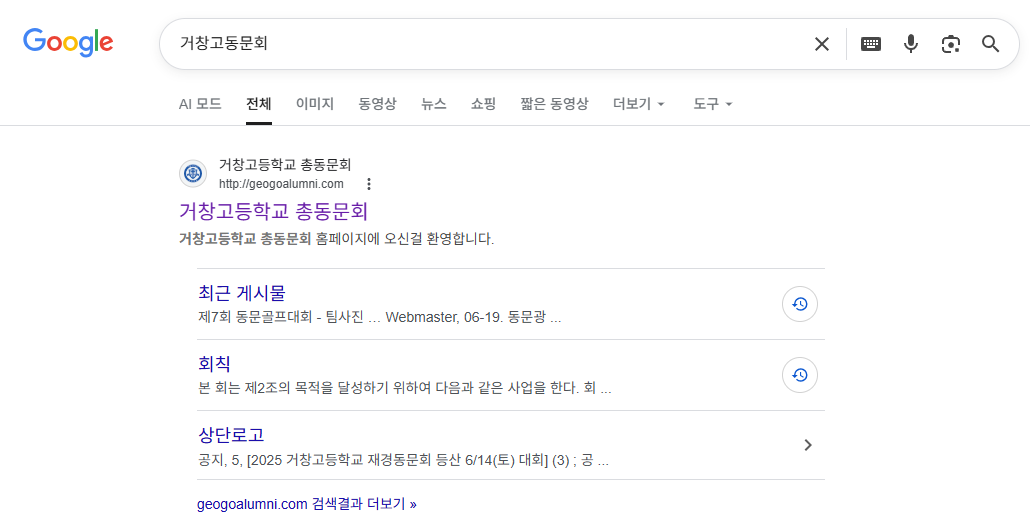This screenshot has height=532, width=1030.
Task: Expand the 상단로고 result chevron
Action: 808,445
